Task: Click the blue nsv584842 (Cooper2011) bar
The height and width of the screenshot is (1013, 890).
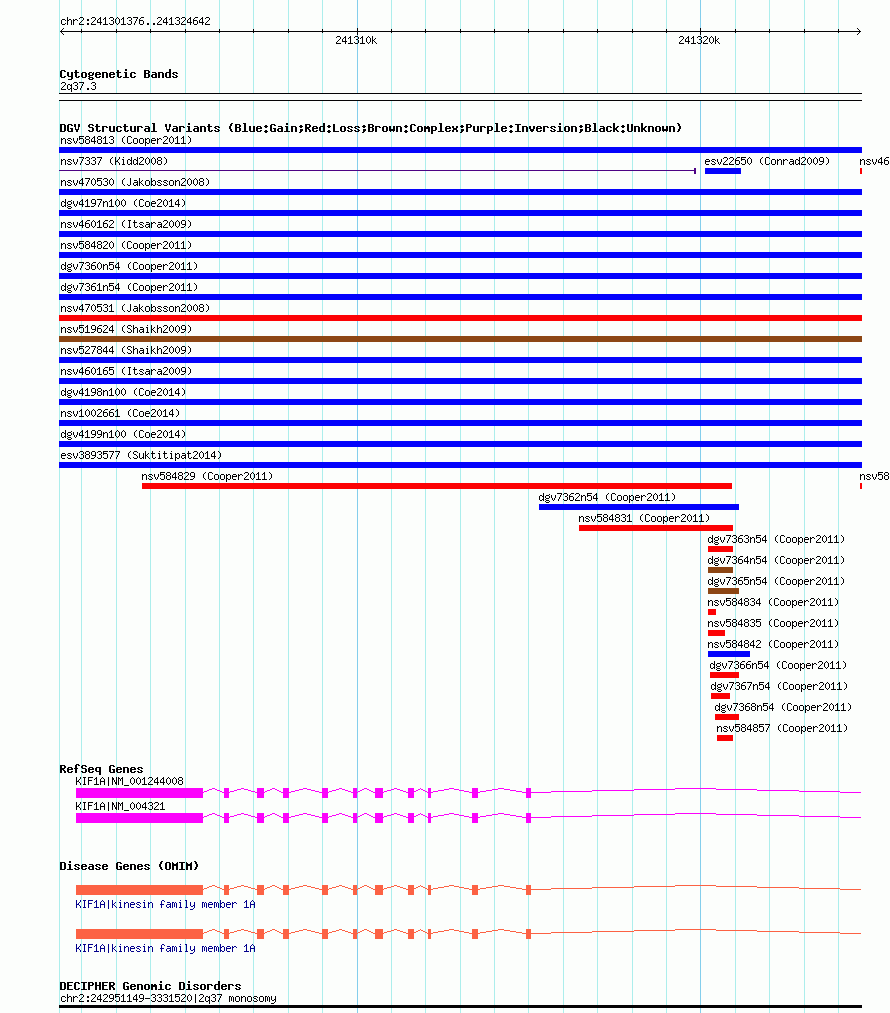Action: click(729, 654)
